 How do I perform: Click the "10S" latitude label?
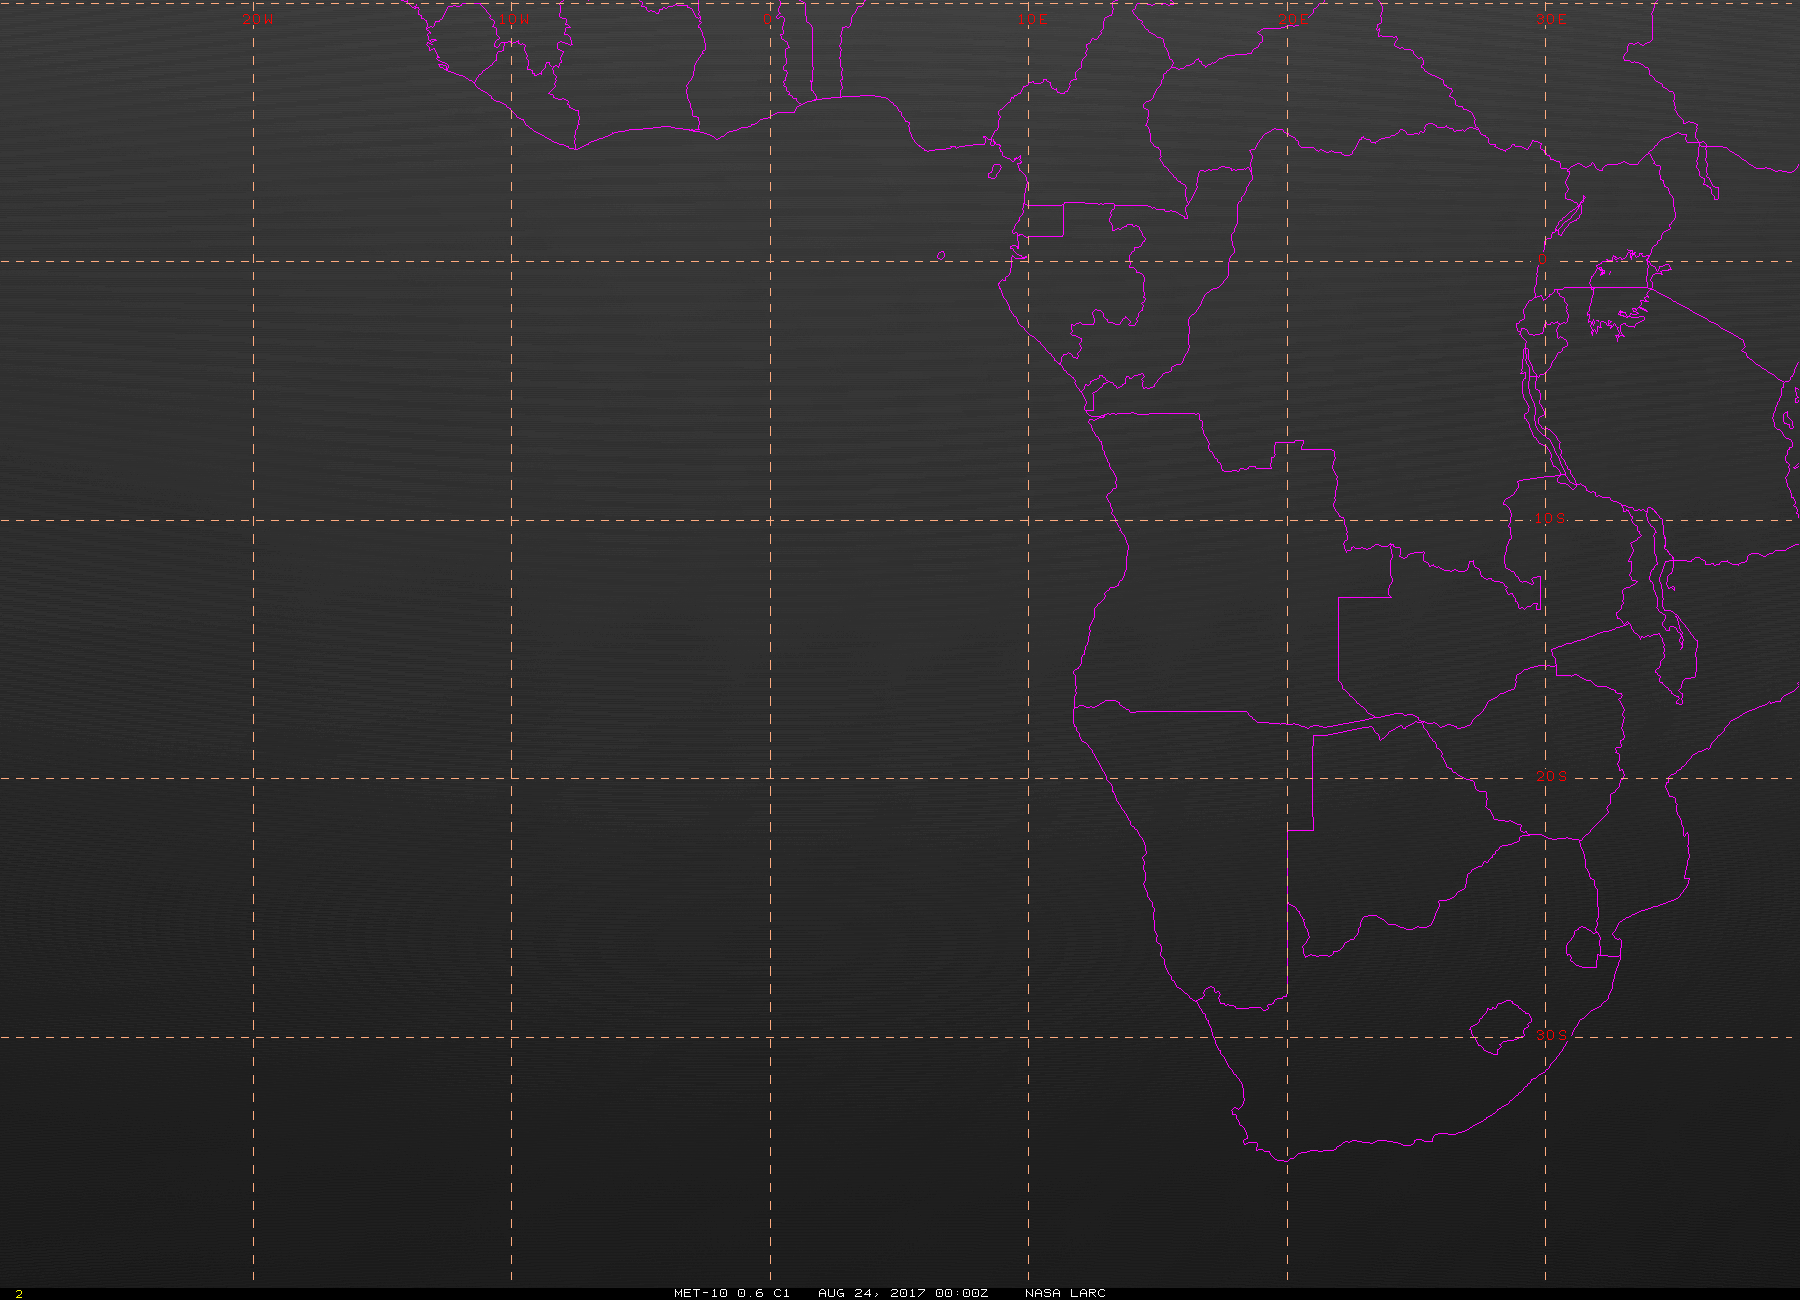pos(1551,518)
